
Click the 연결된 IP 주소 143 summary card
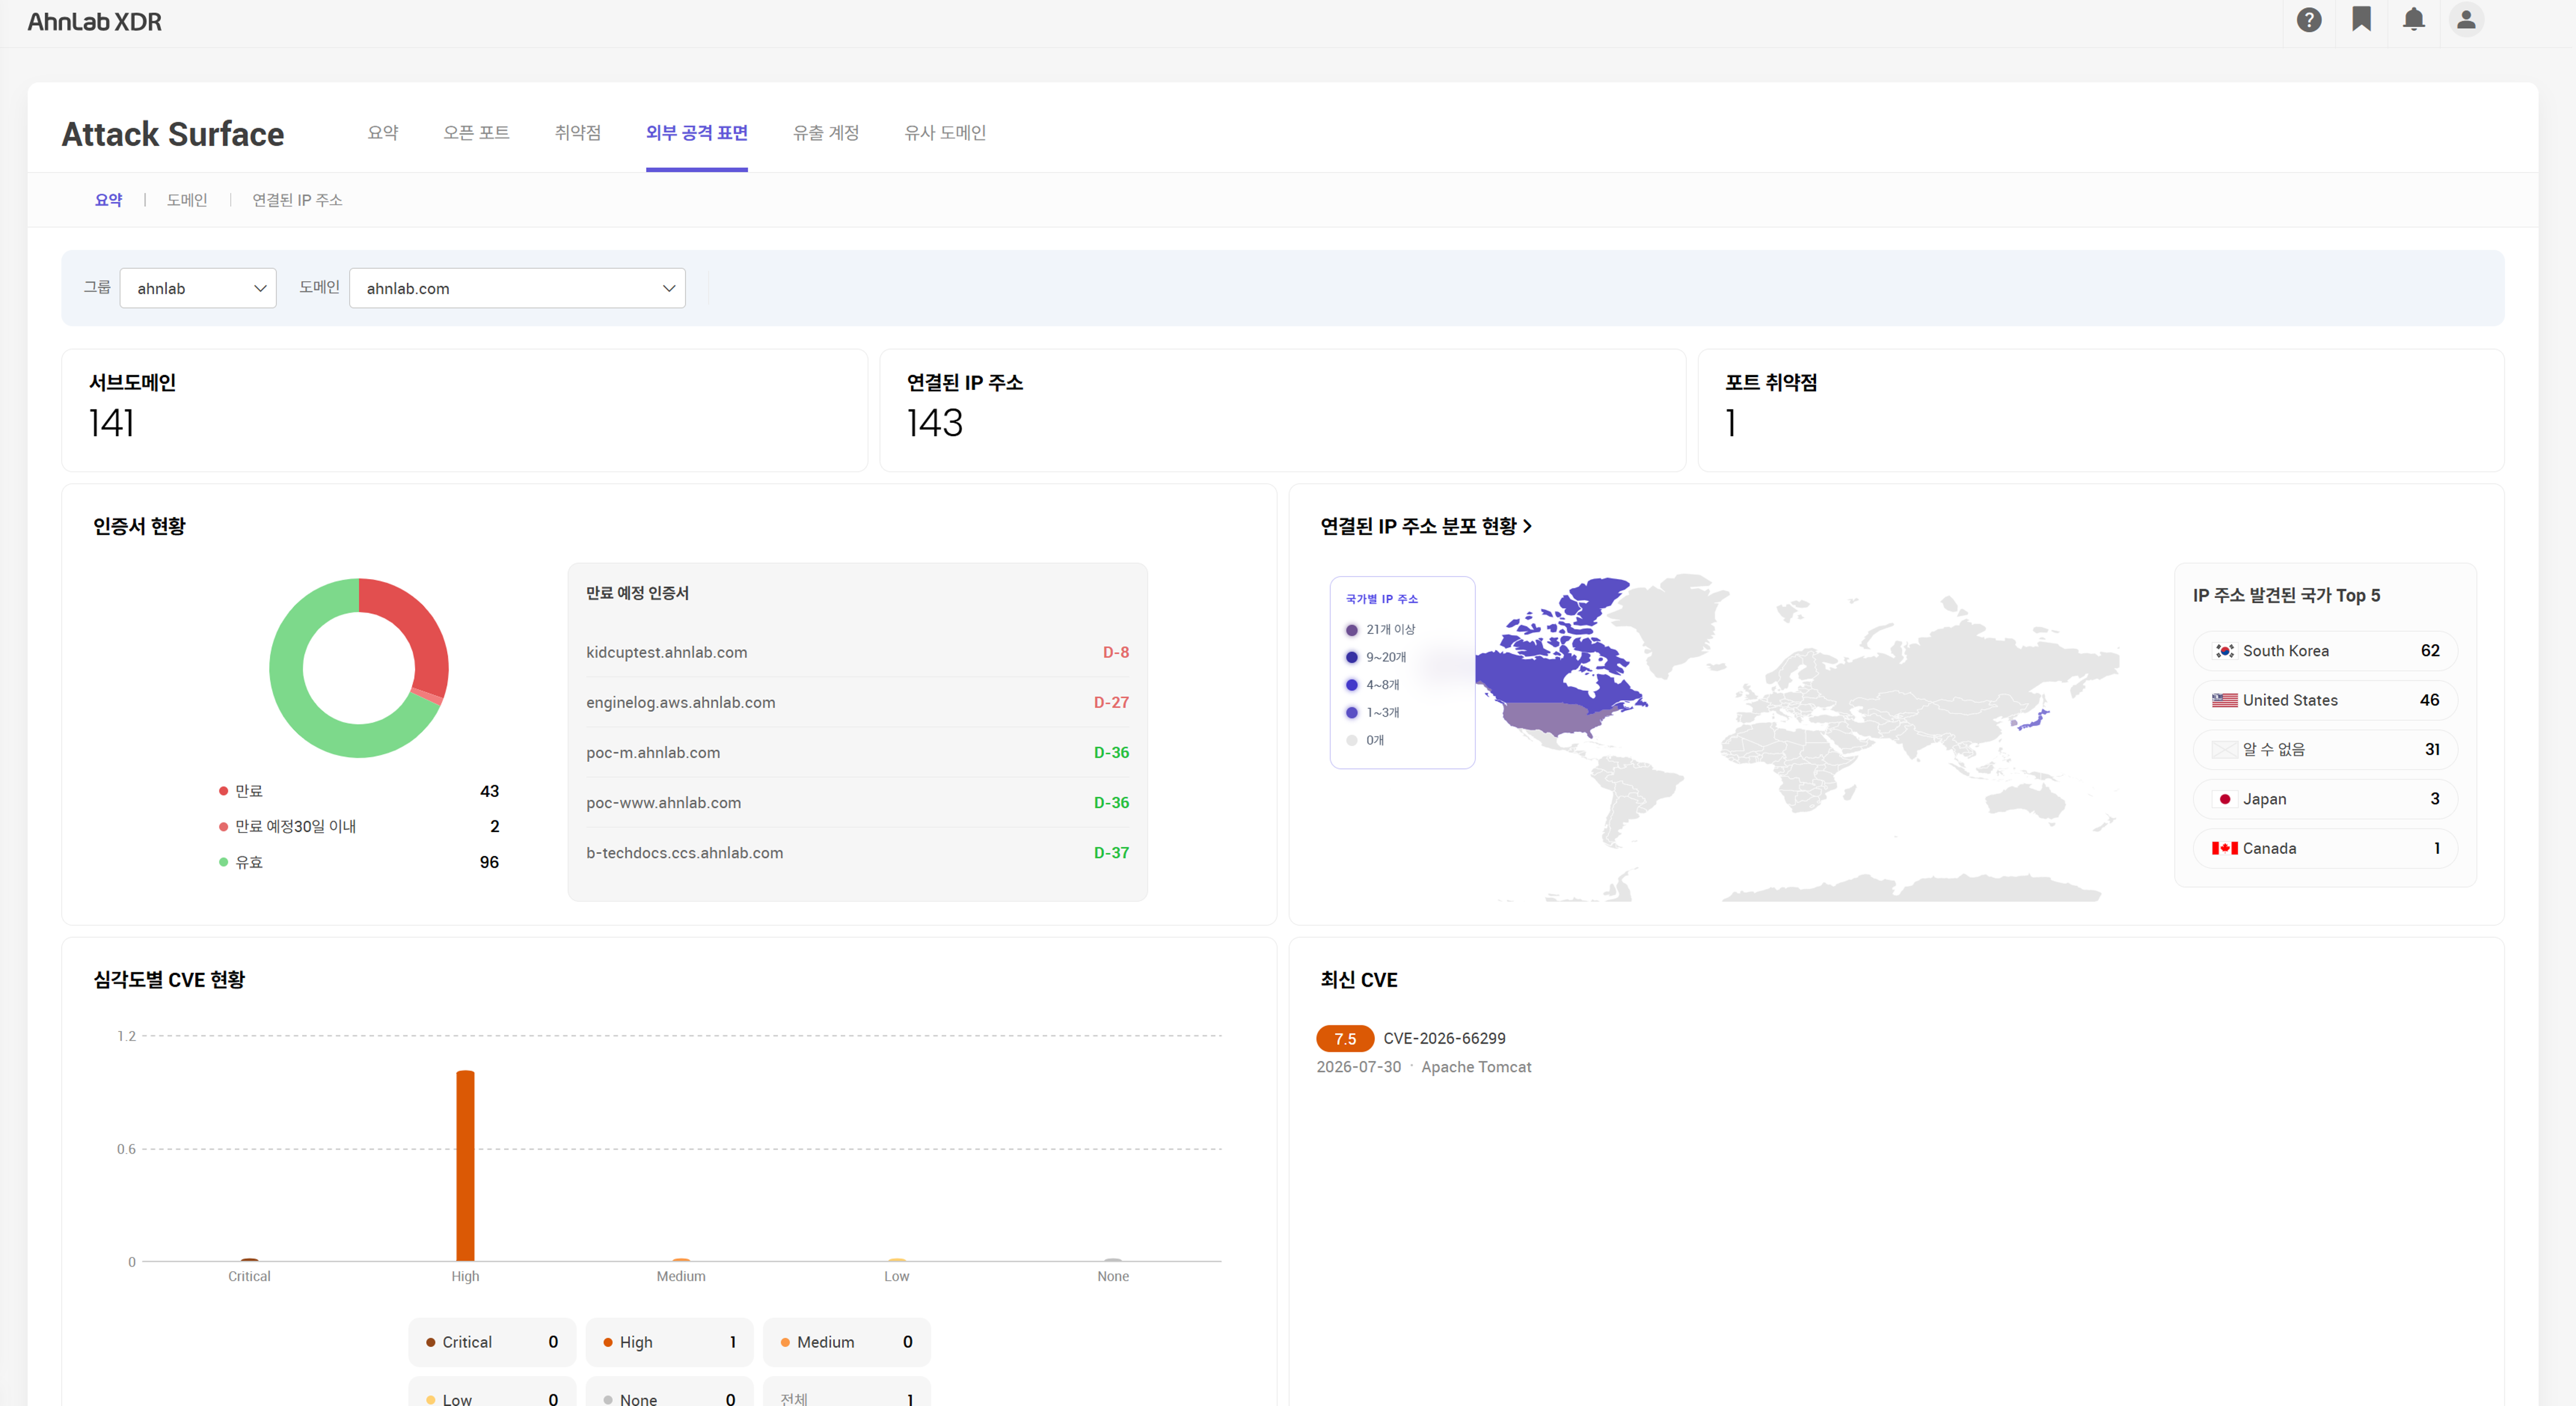[1282, 410]
